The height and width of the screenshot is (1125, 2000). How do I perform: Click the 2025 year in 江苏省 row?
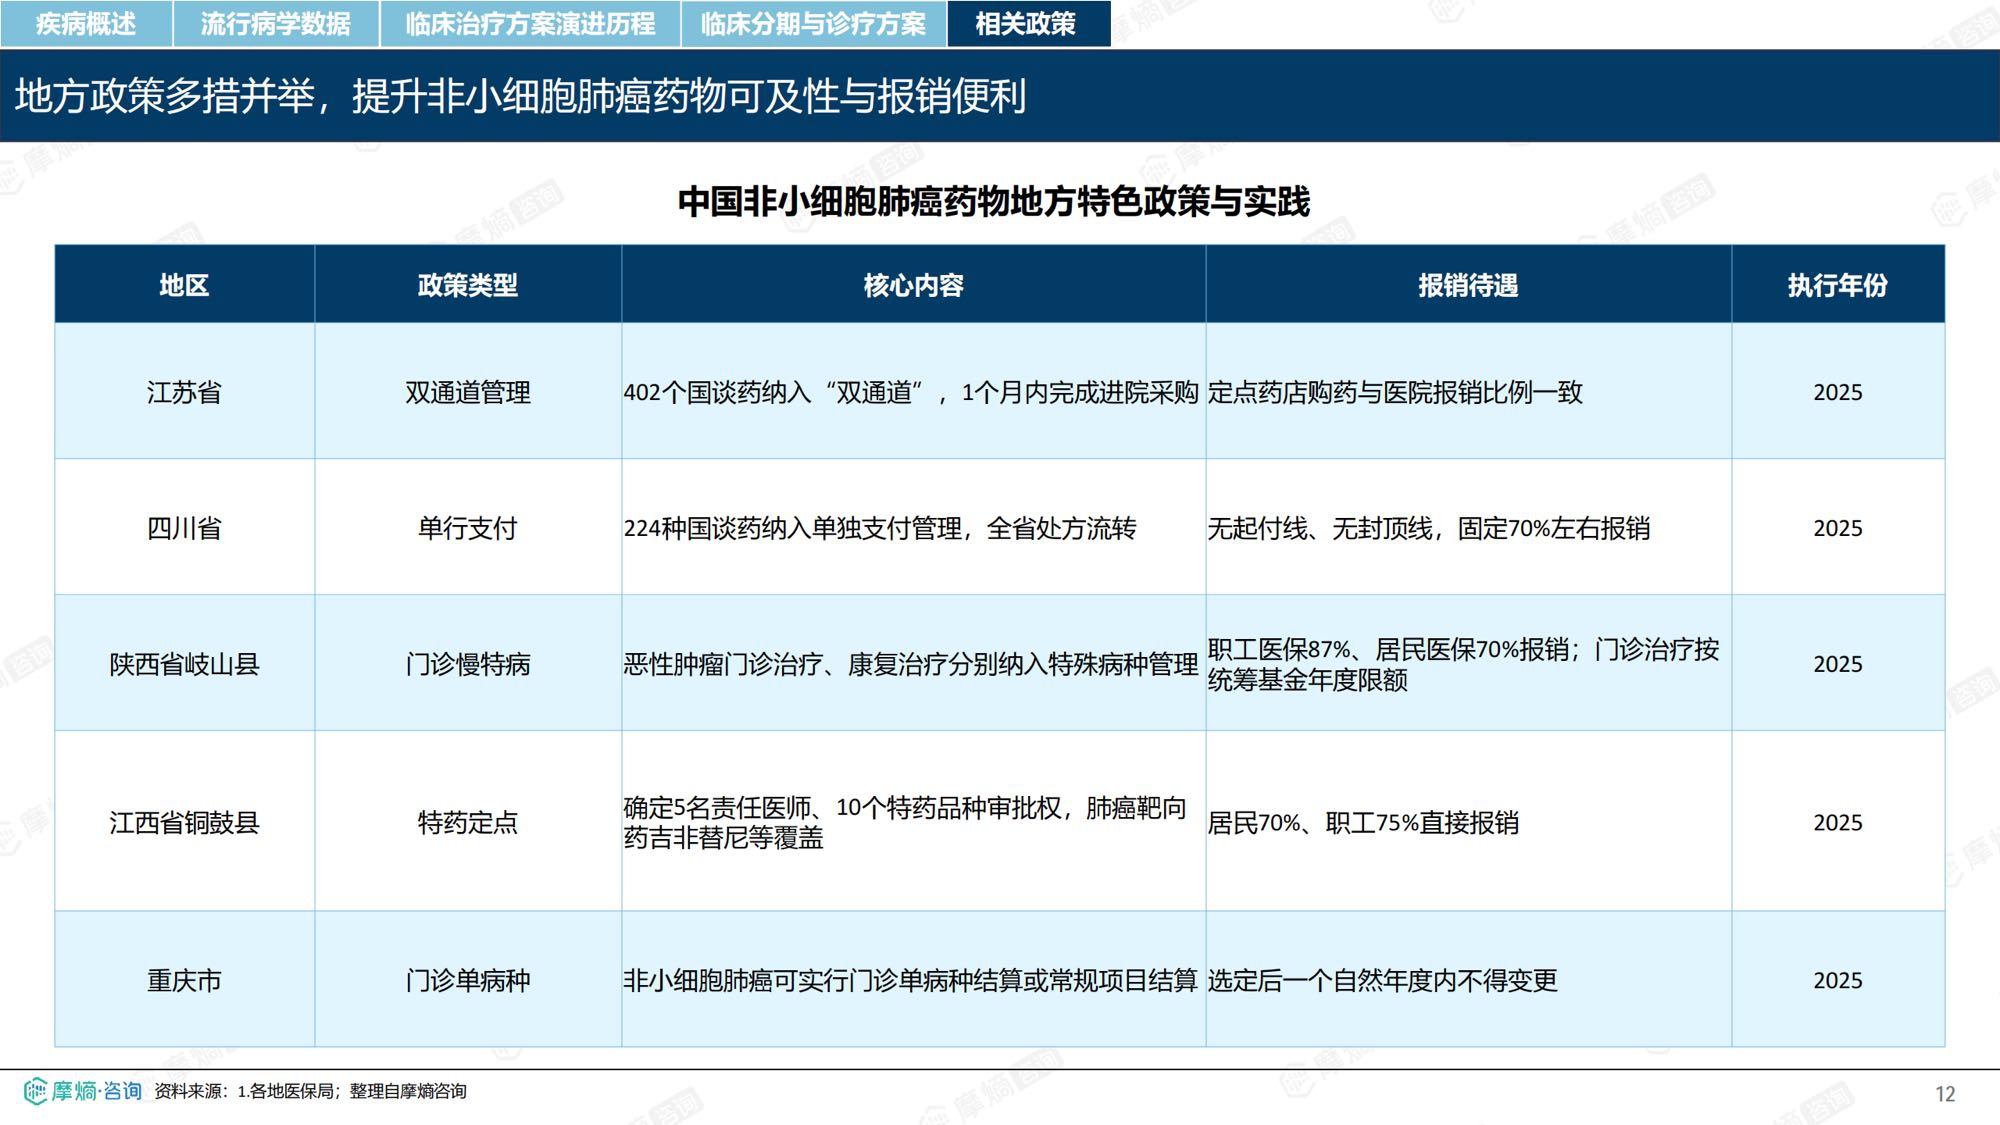tap(1838, 392)
